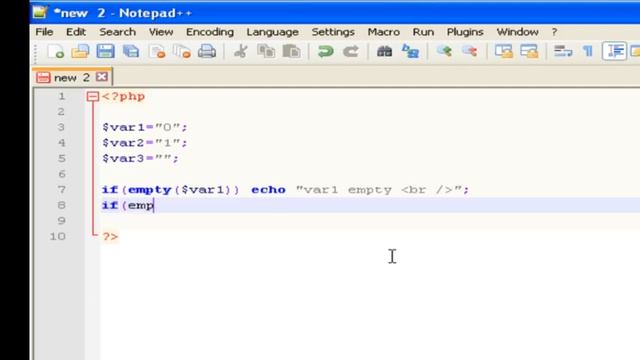Viewport: 640px width, 360px height.
Task: Click the '<?php' opening tag text
Action: (123, 97)
